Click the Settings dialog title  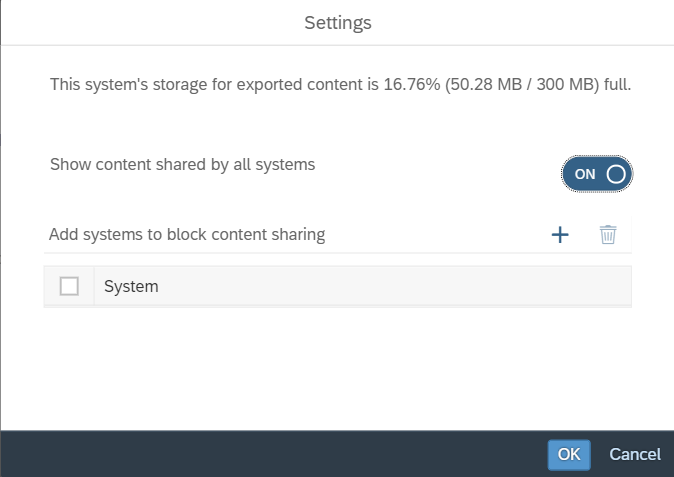[337, 22]
